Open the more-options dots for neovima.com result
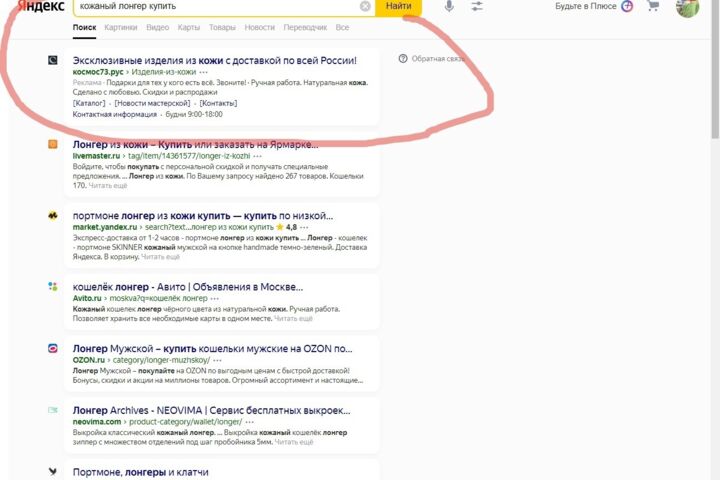This screenshot has height=480, width=720. (249, 422)
